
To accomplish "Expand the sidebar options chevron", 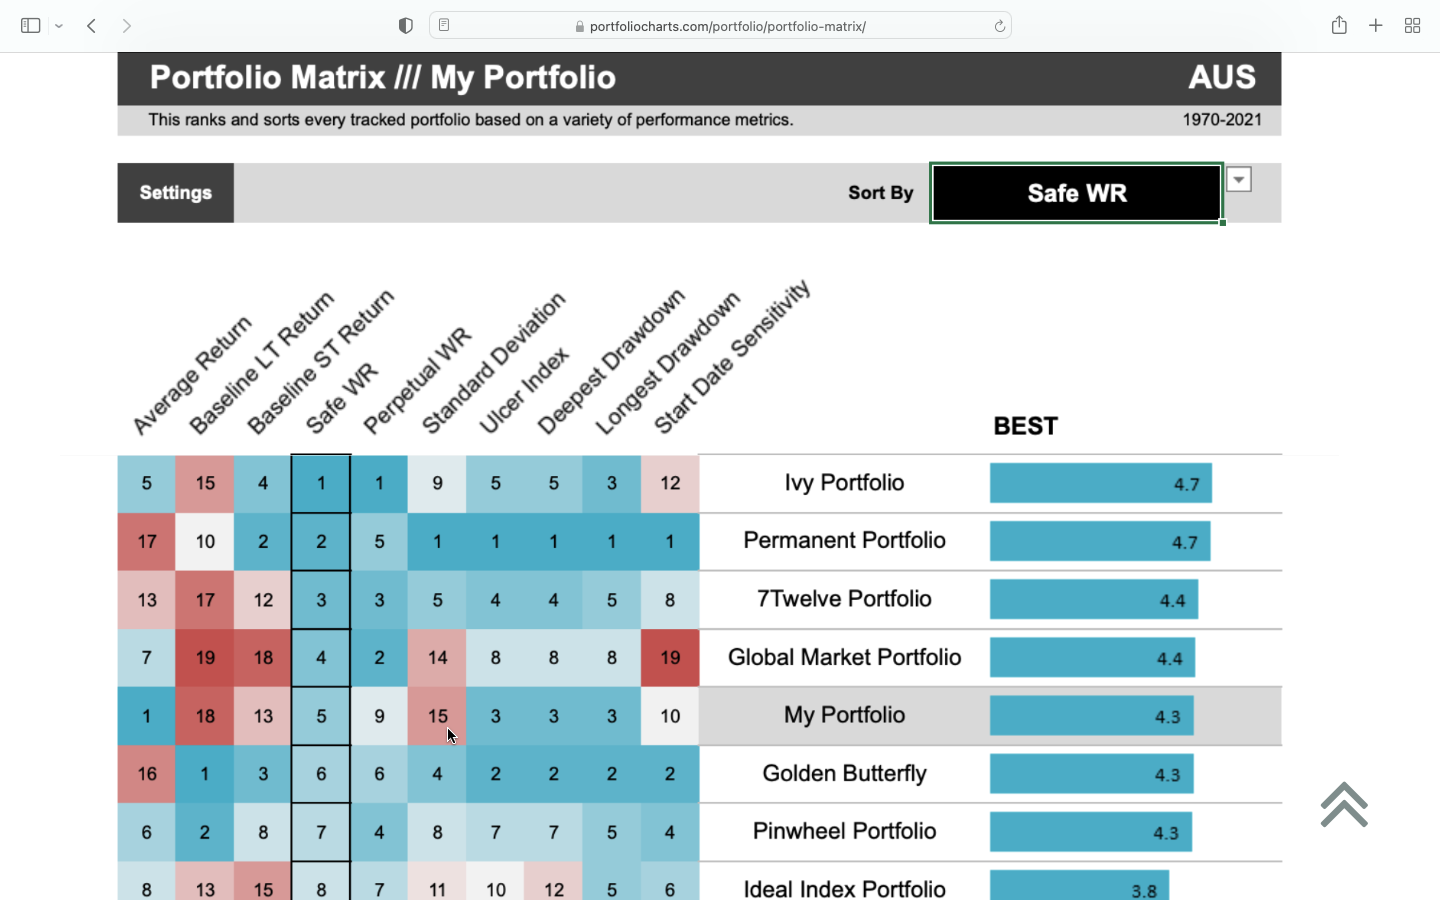I will 59,26.
